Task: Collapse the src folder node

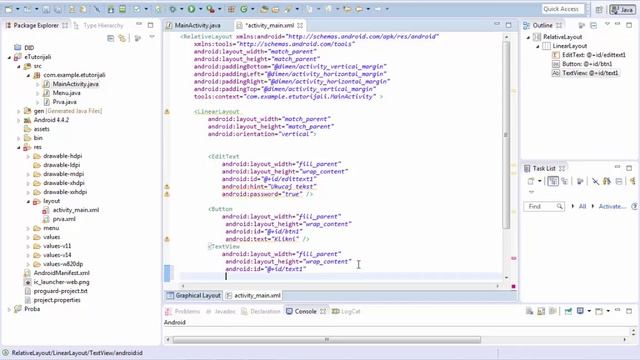Action: point(19,66)
